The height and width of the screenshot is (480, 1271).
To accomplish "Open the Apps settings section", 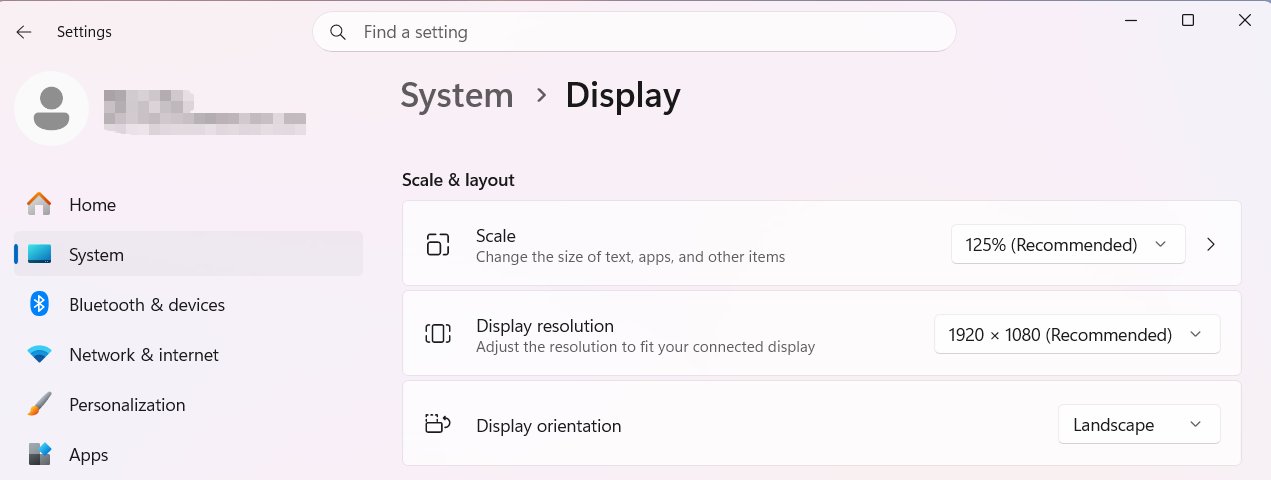I will [x=188, y=454].
